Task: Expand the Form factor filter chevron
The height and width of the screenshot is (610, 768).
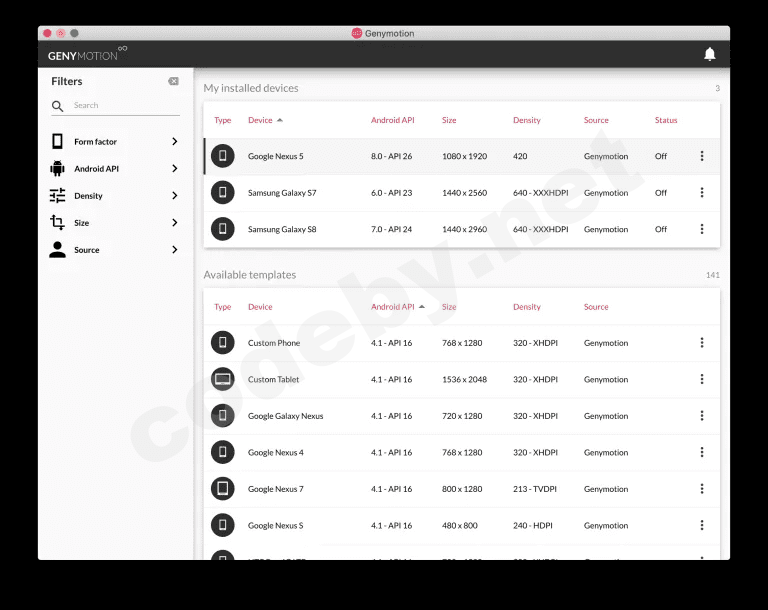Action: [x=175, y=141]
